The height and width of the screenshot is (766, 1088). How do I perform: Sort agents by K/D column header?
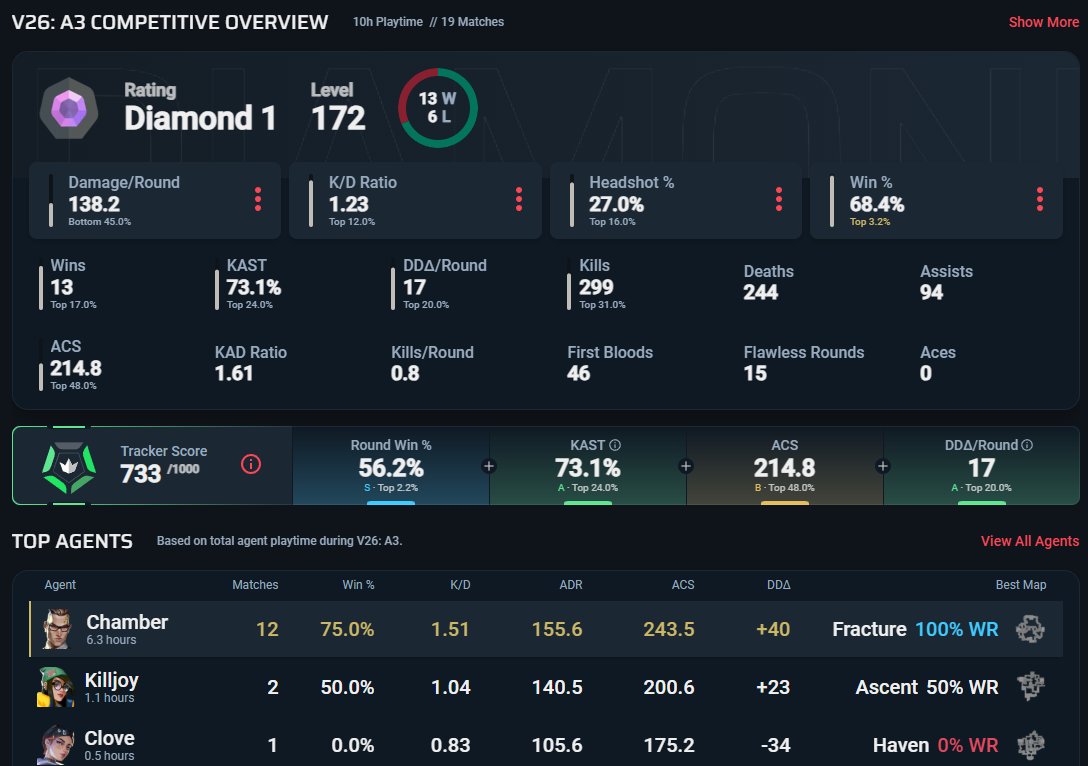click(x=460, y=585)
